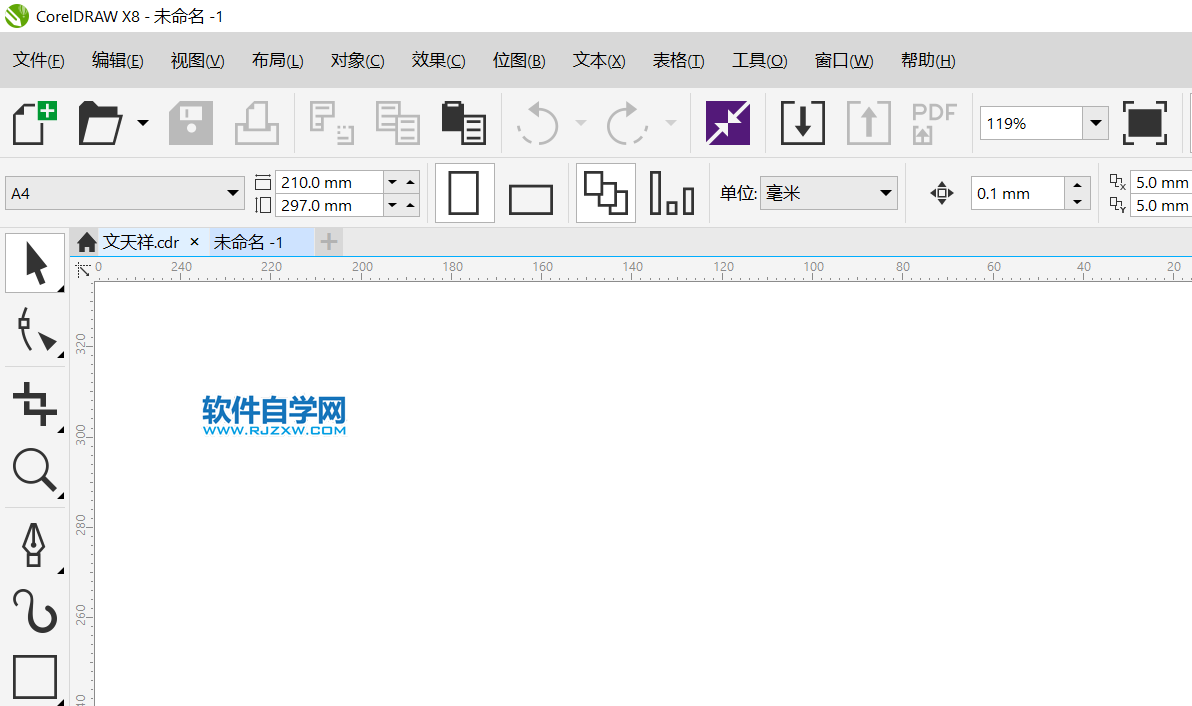This screenshot has width=1192, height=706.
Task: Click inside the 0.1 mm nudge distance field
Action: tap(1015, 193)
